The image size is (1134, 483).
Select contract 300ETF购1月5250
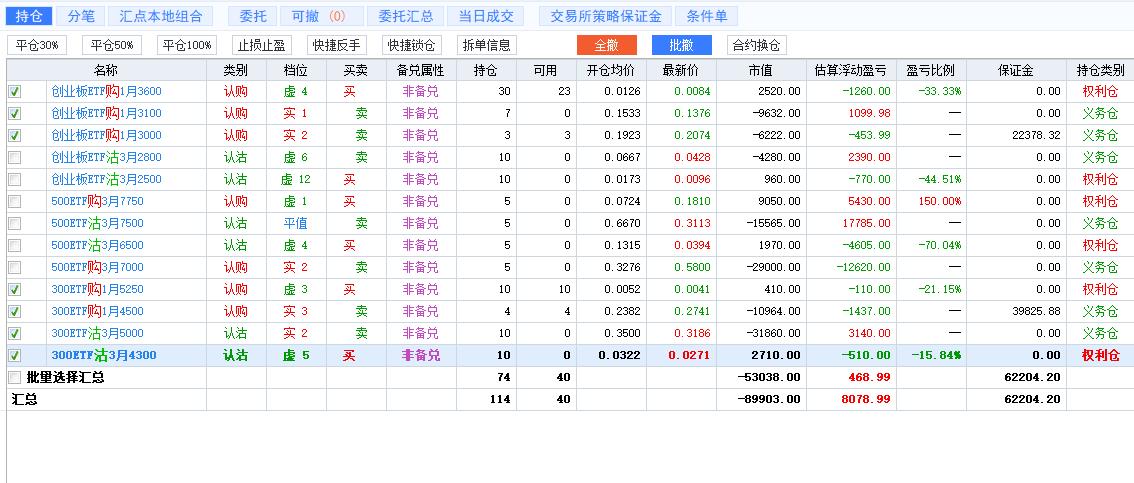coord(98,289)
